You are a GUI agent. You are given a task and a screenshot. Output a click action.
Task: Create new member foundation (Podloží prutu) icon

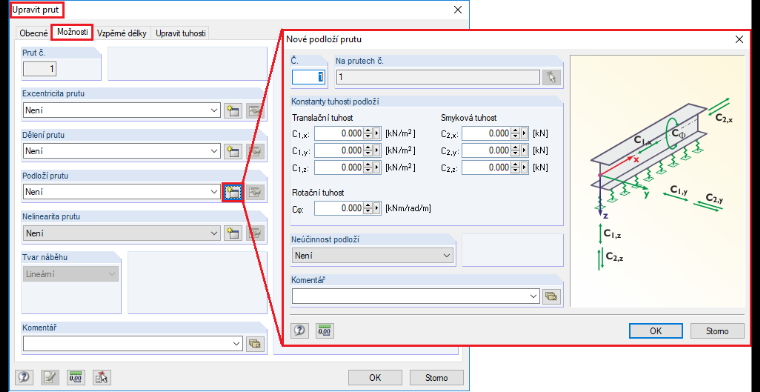click(233, 192)
